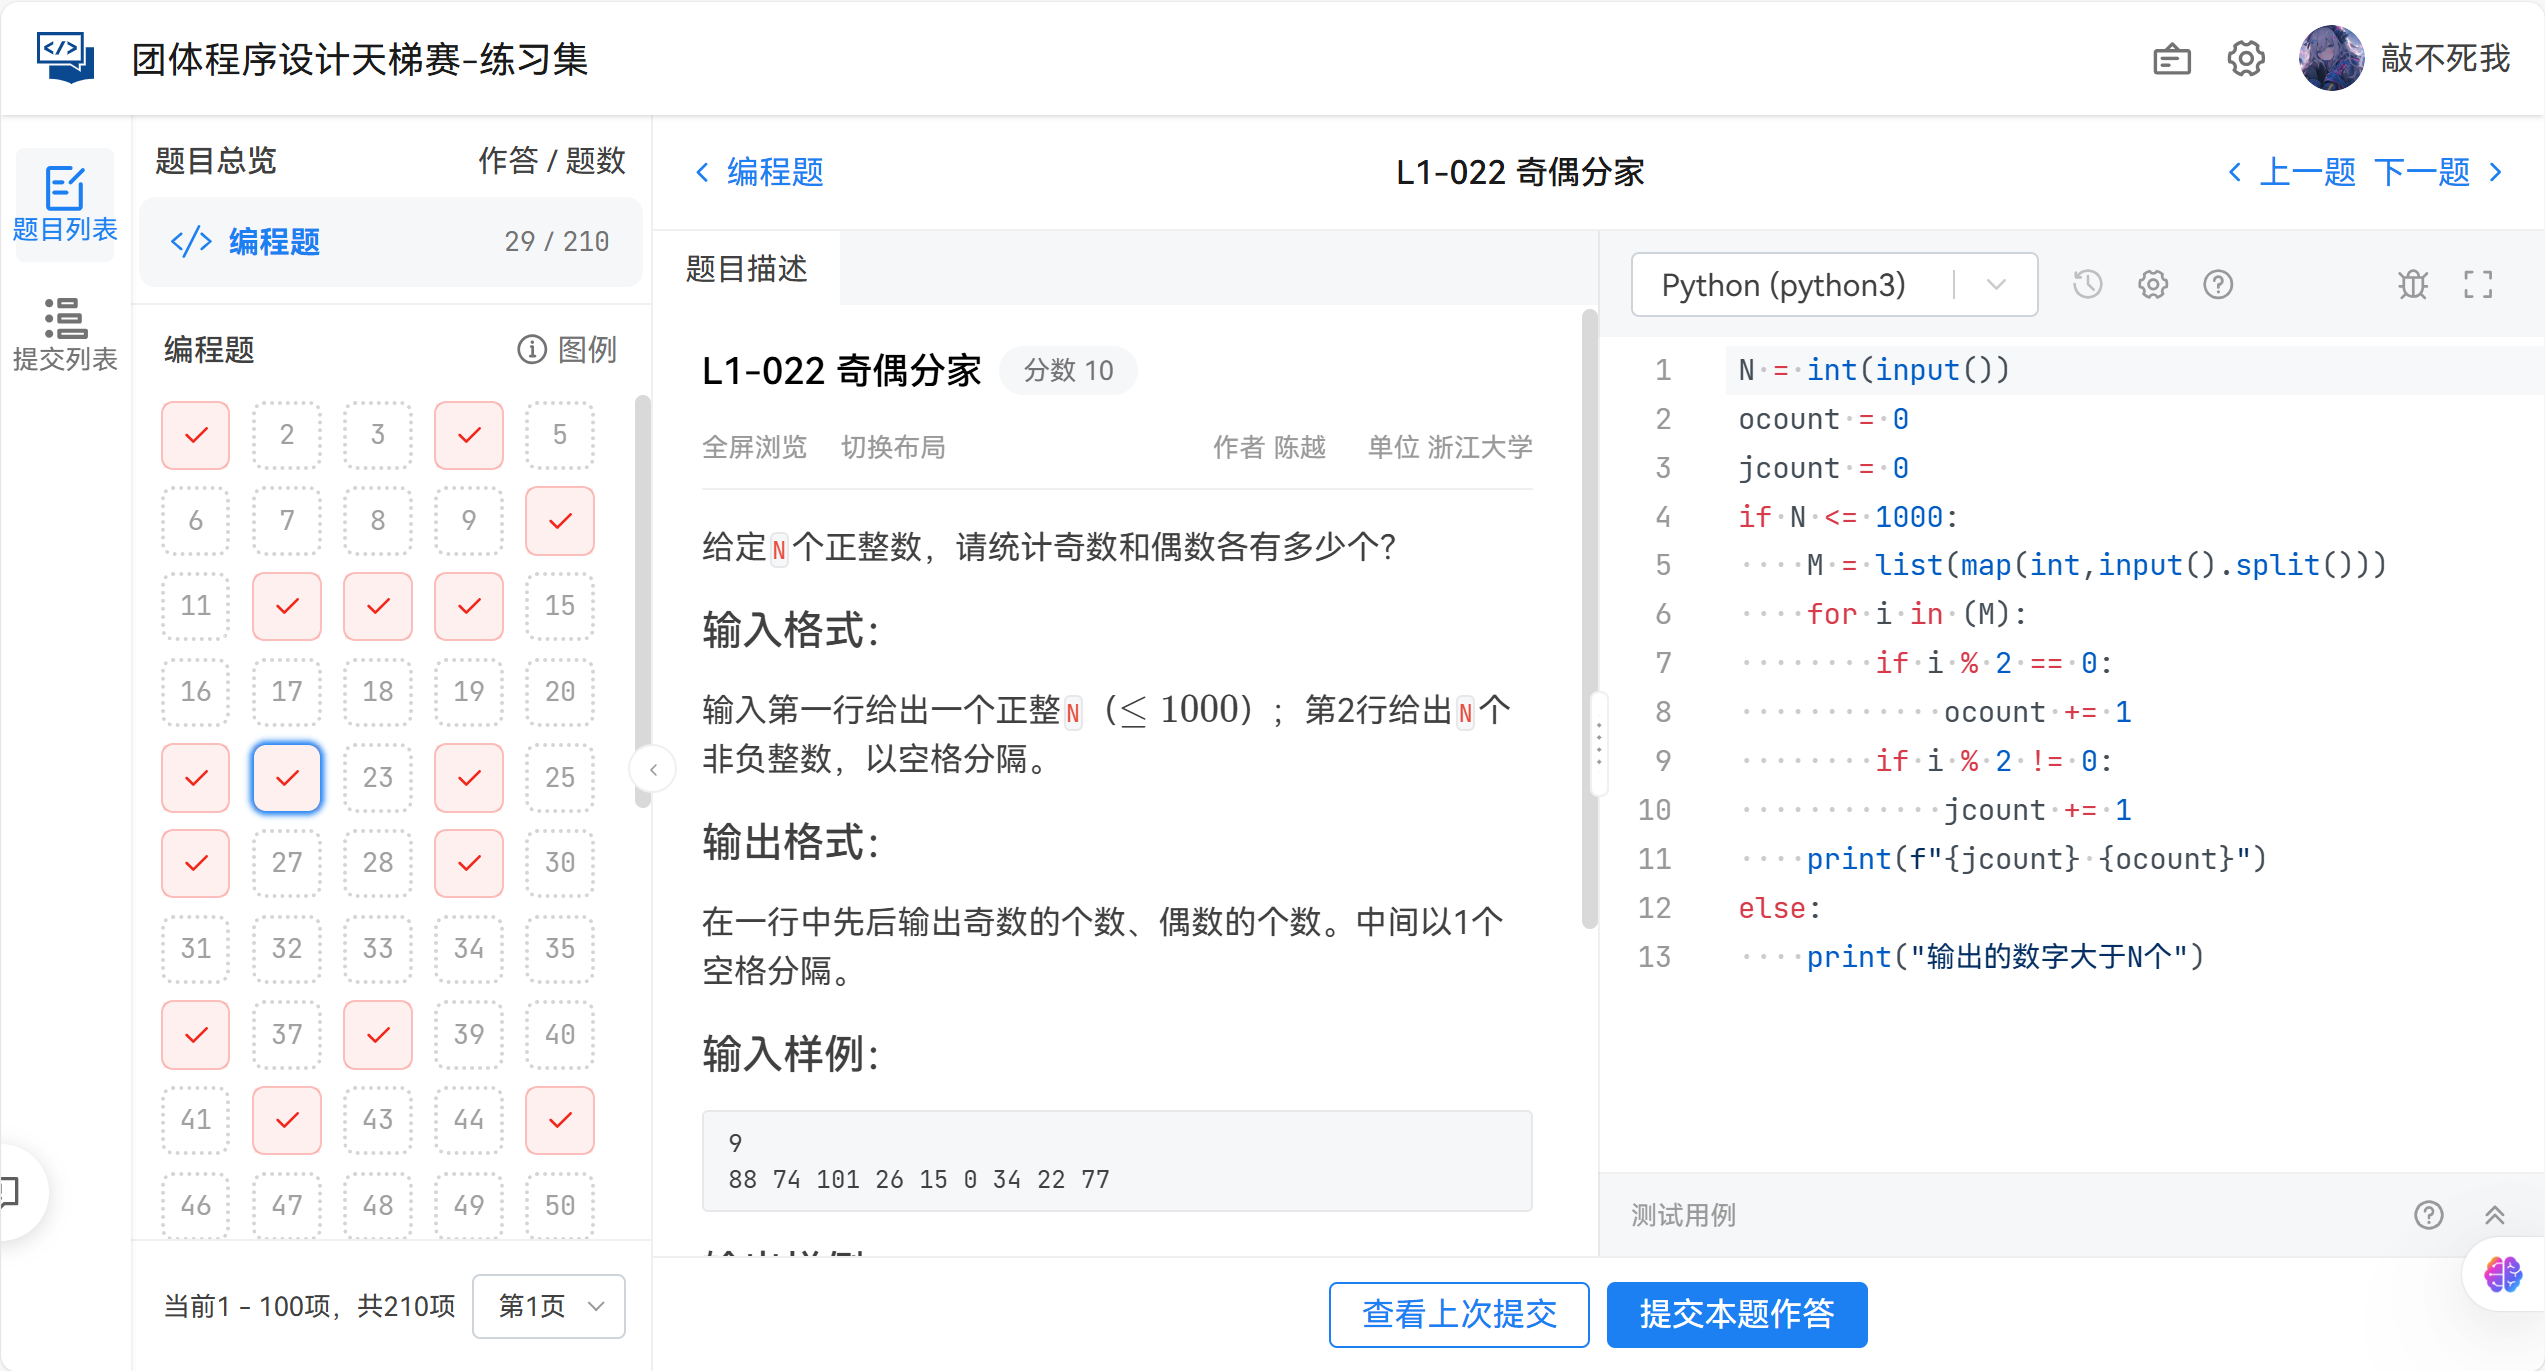The height and width of the screenshot is (1371, 2545).
Task: Open the settings gear in the top header
Action: (x=2246, y=59)
